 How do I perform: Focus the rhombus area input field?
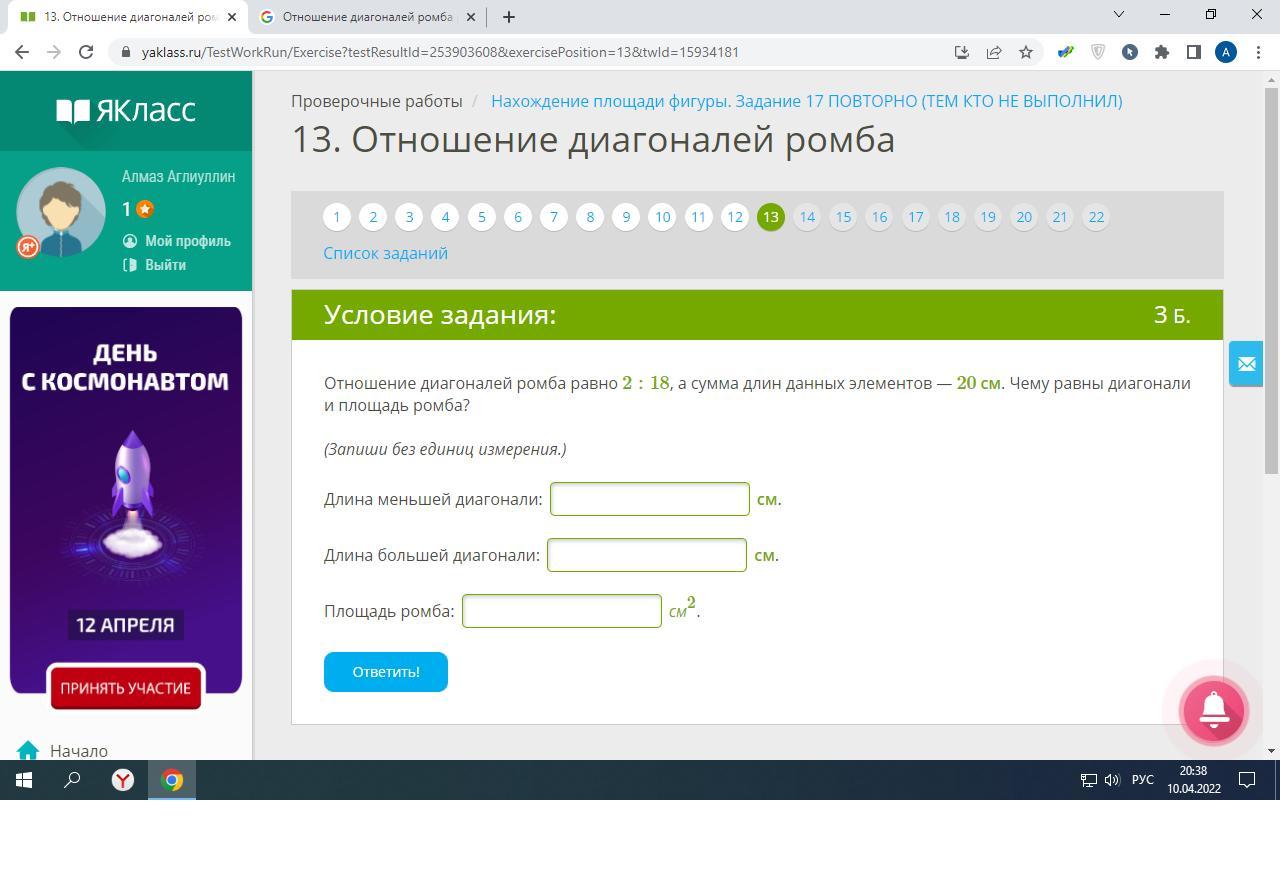click(x=562, y=611)
